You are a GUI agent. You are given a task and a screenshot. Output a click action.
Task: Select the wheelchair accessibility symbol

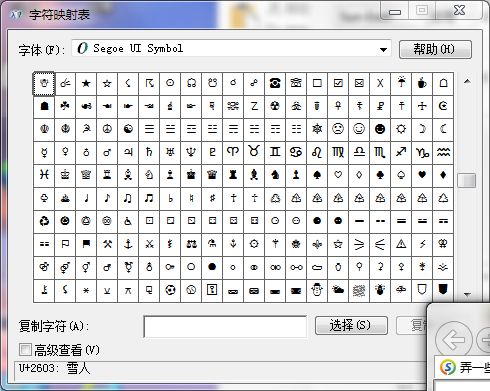[x=128, y=221]
